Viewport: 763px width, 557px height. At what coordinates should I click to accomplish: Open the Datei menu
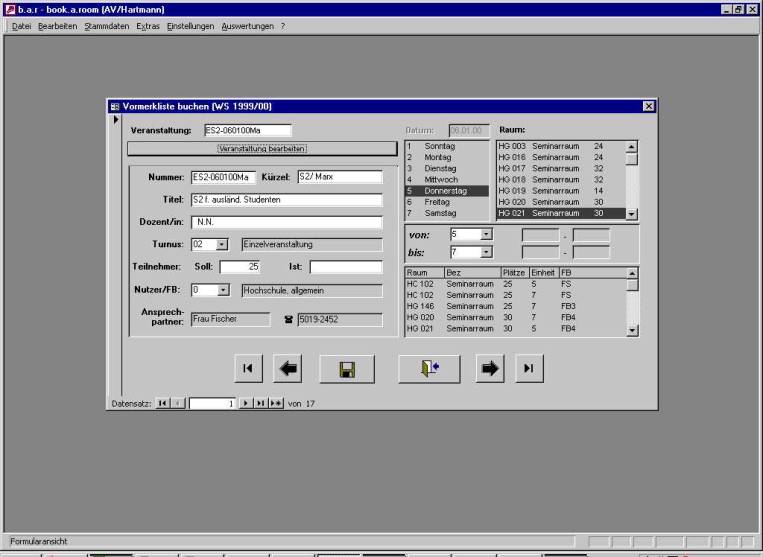[x=21, y=26]
